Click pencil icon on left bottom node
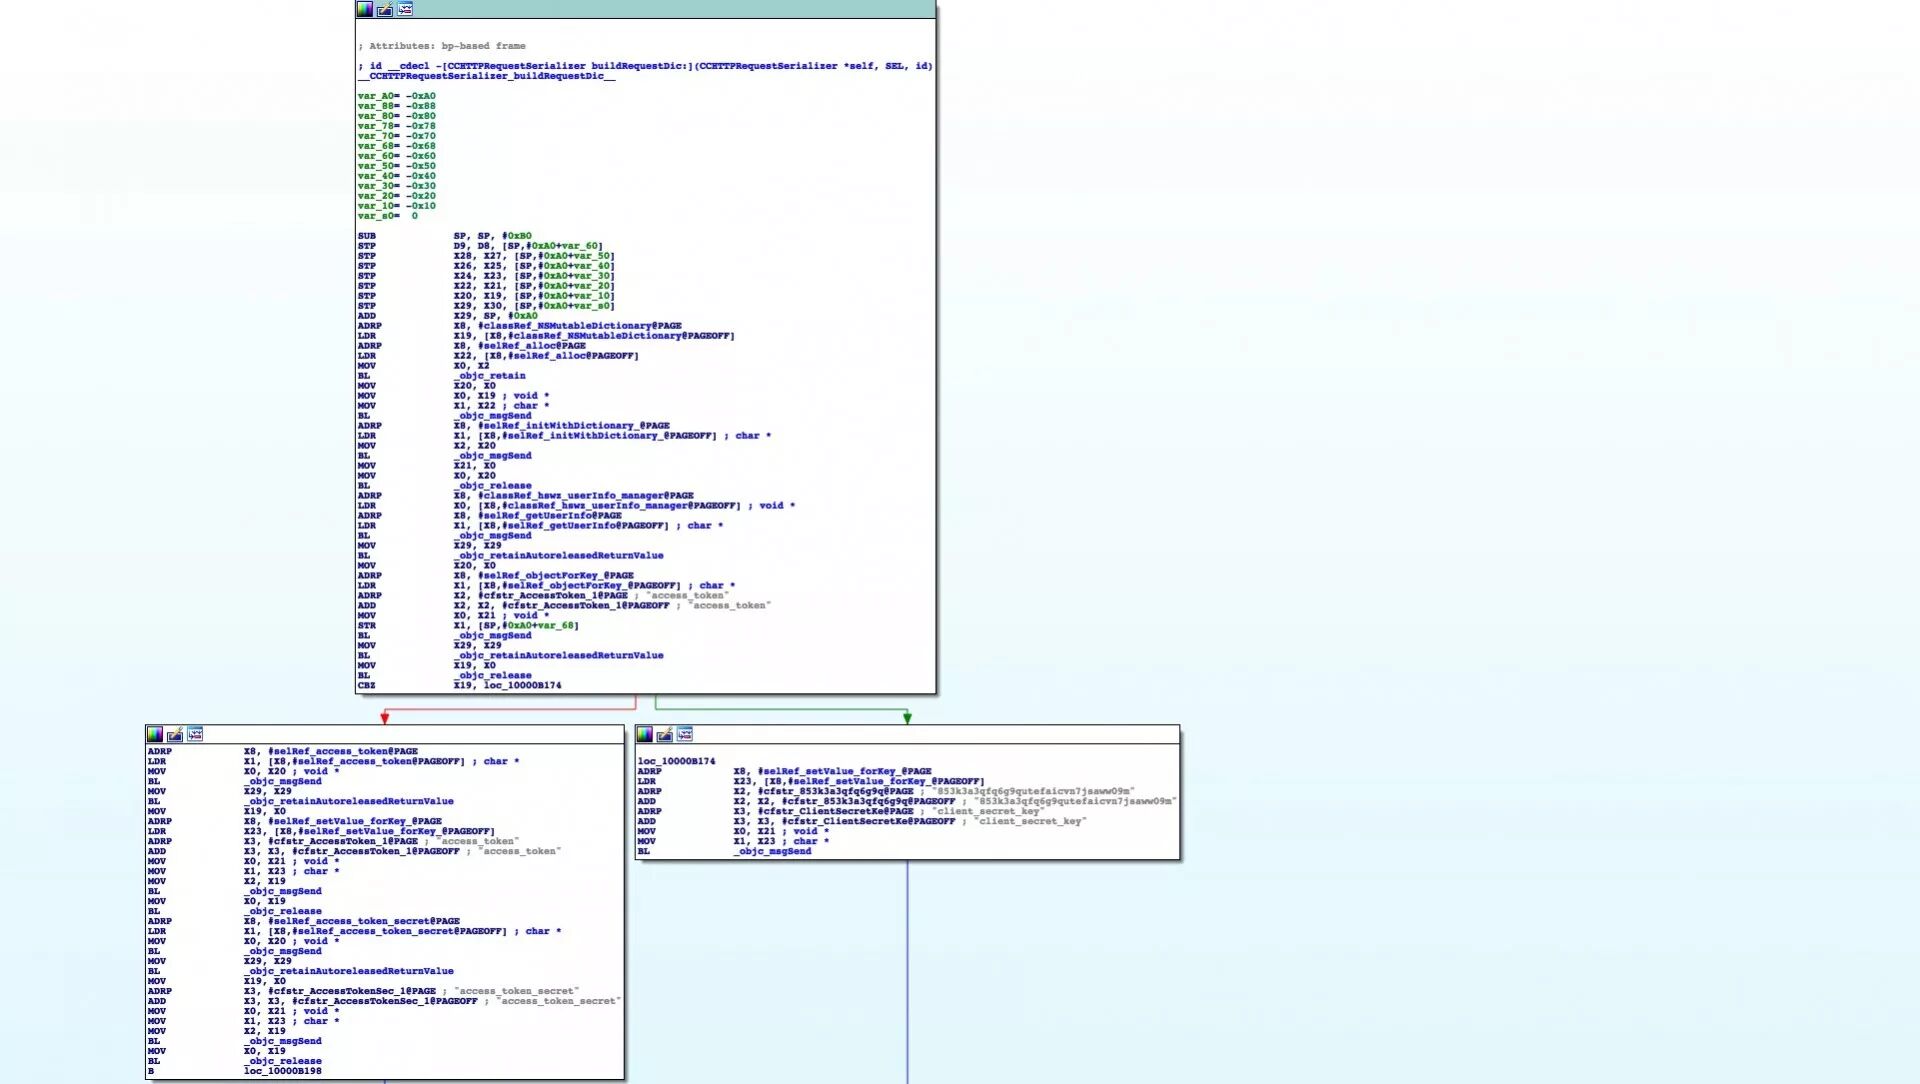Image resolution: width=1920 pixels, height=1084 pixels. (x=175, y=734)
